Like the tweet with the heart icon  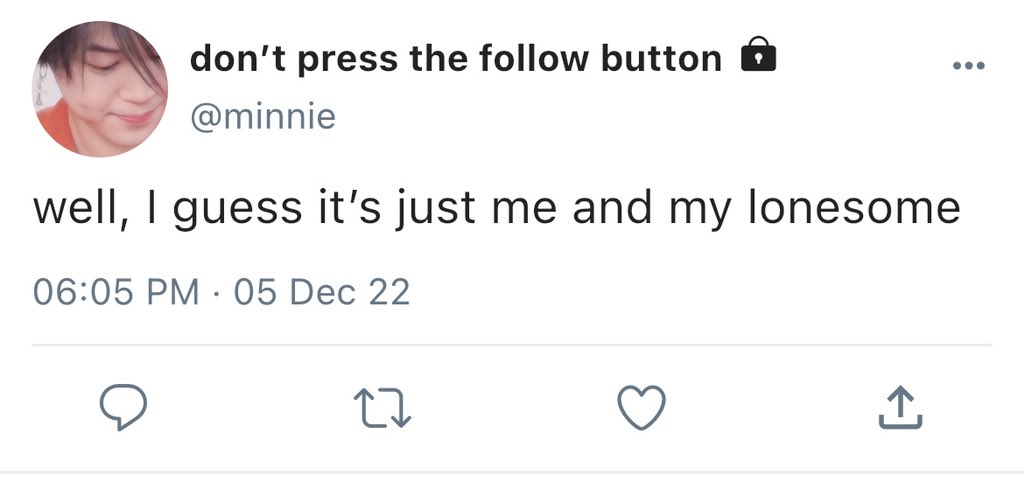(641, 407)
